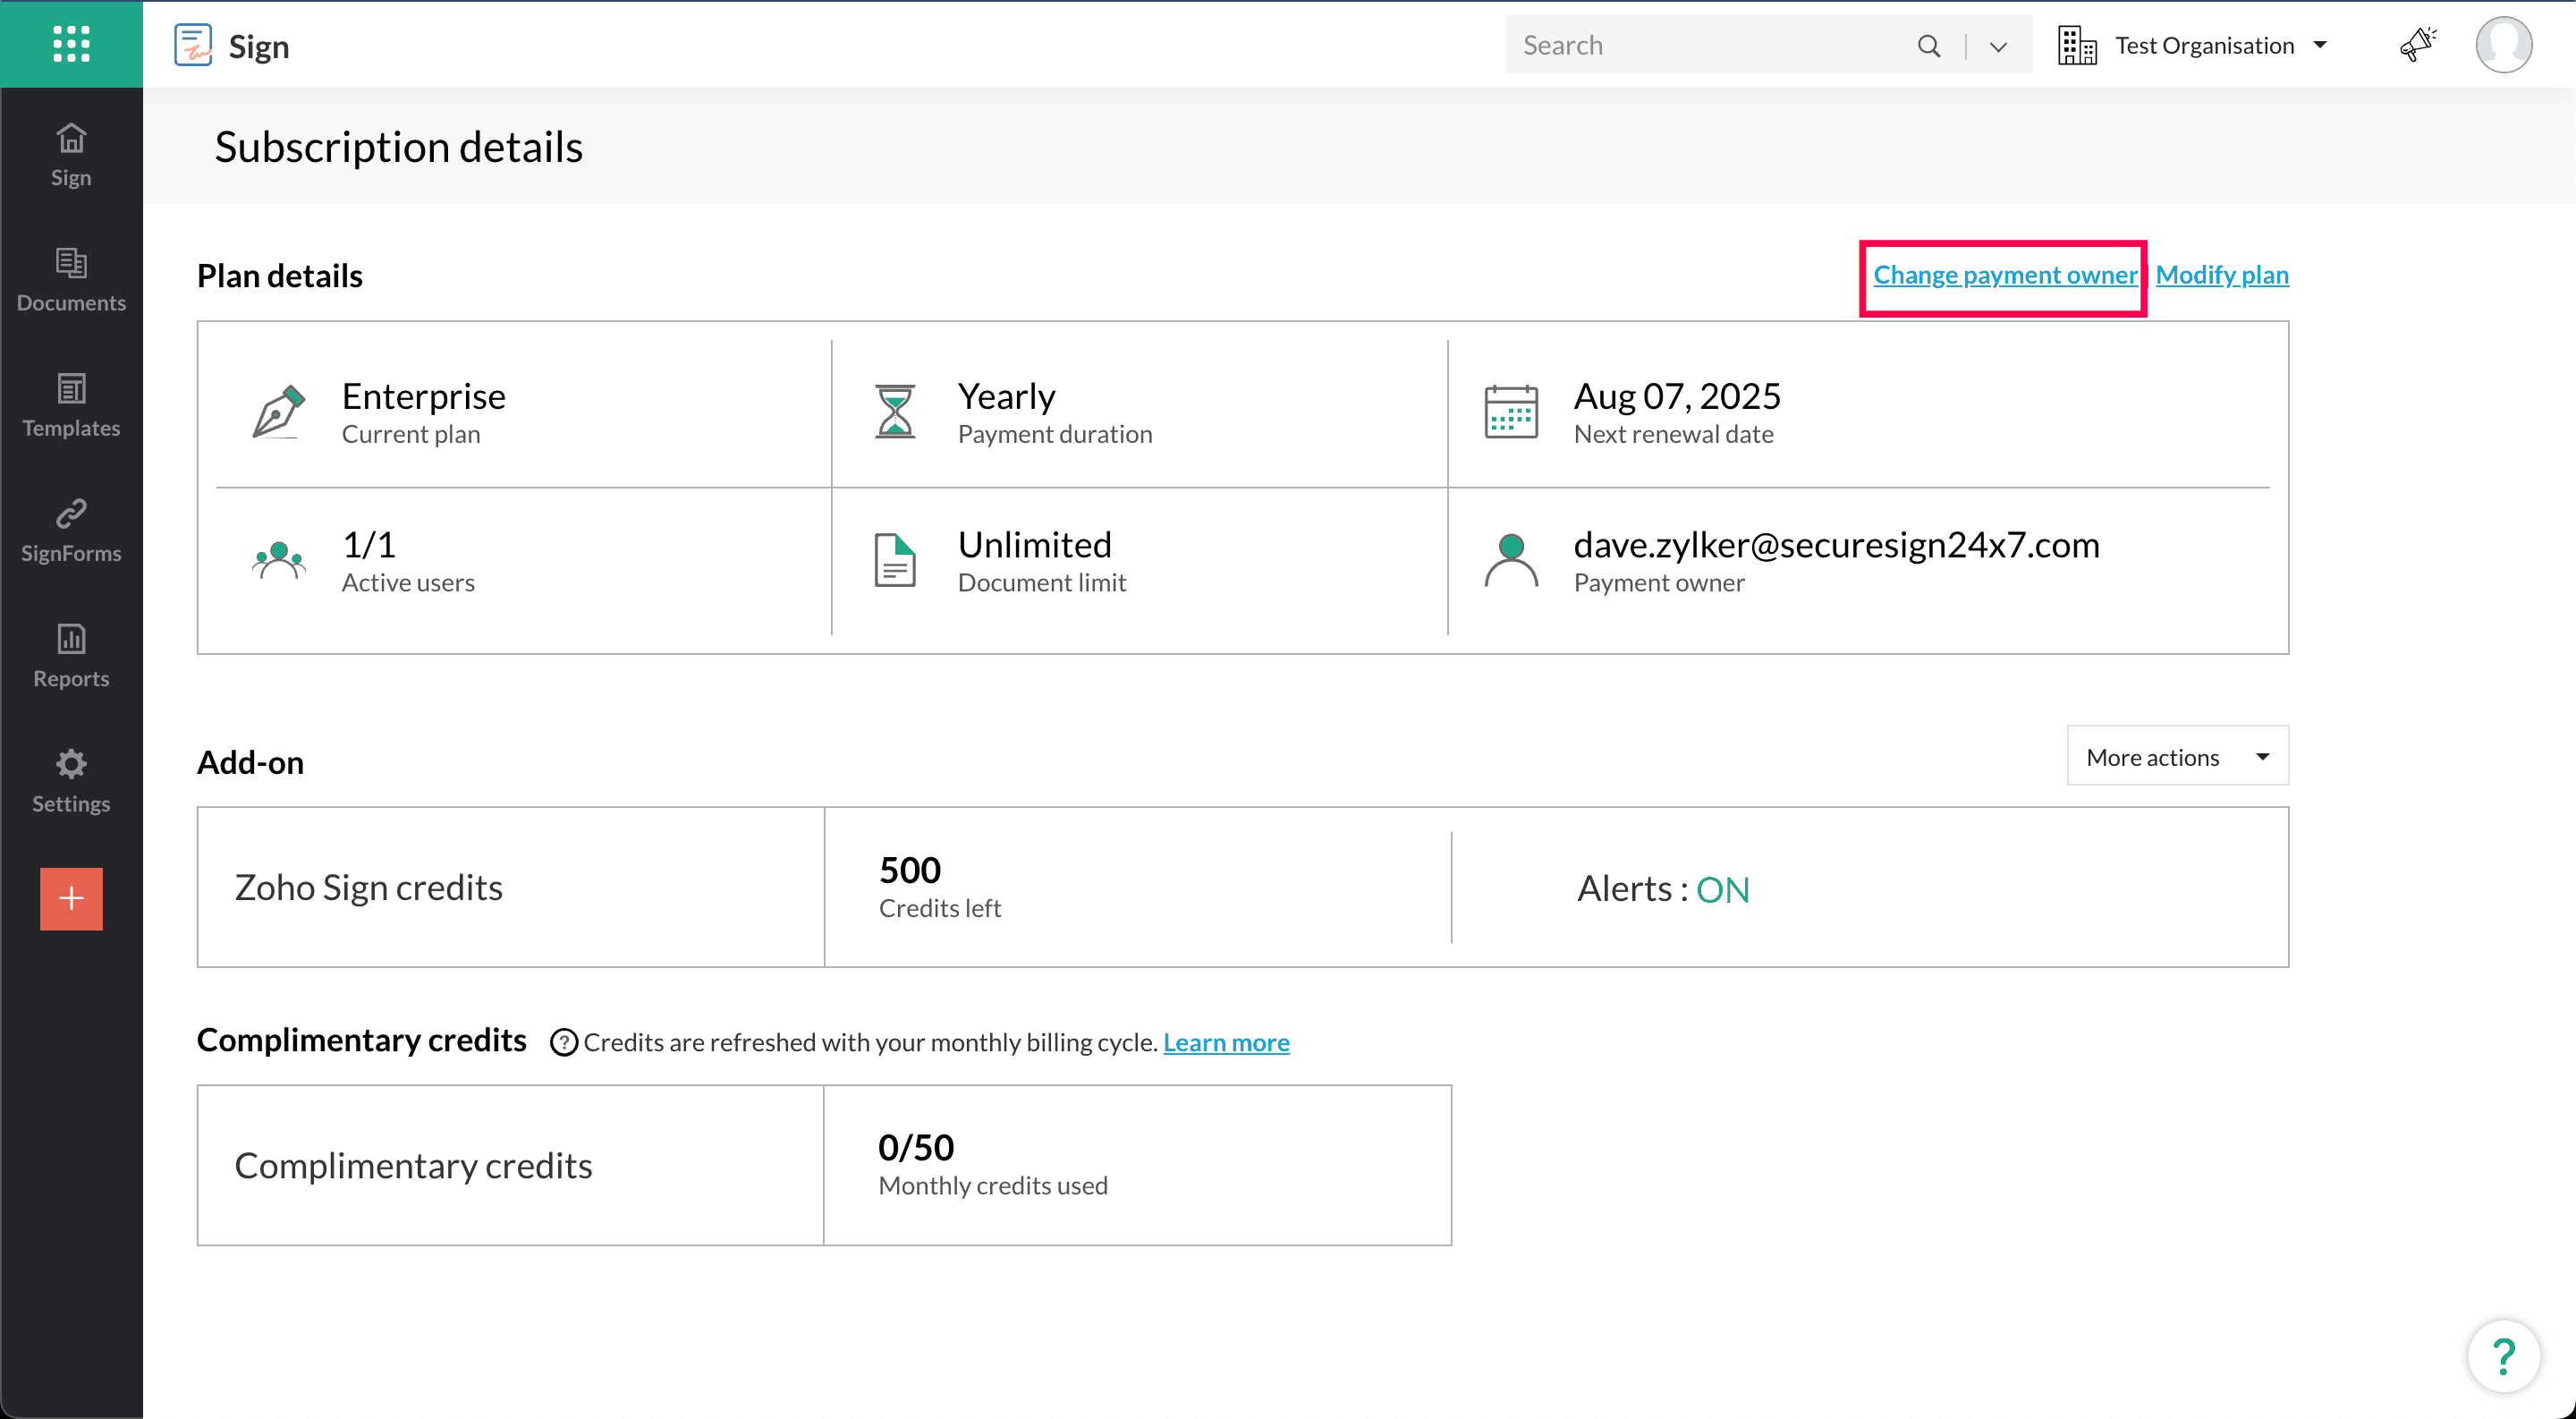Open SignForms in the sidebar
The width and height of the screenshot is (2576, 1419).
pos(71,530)
